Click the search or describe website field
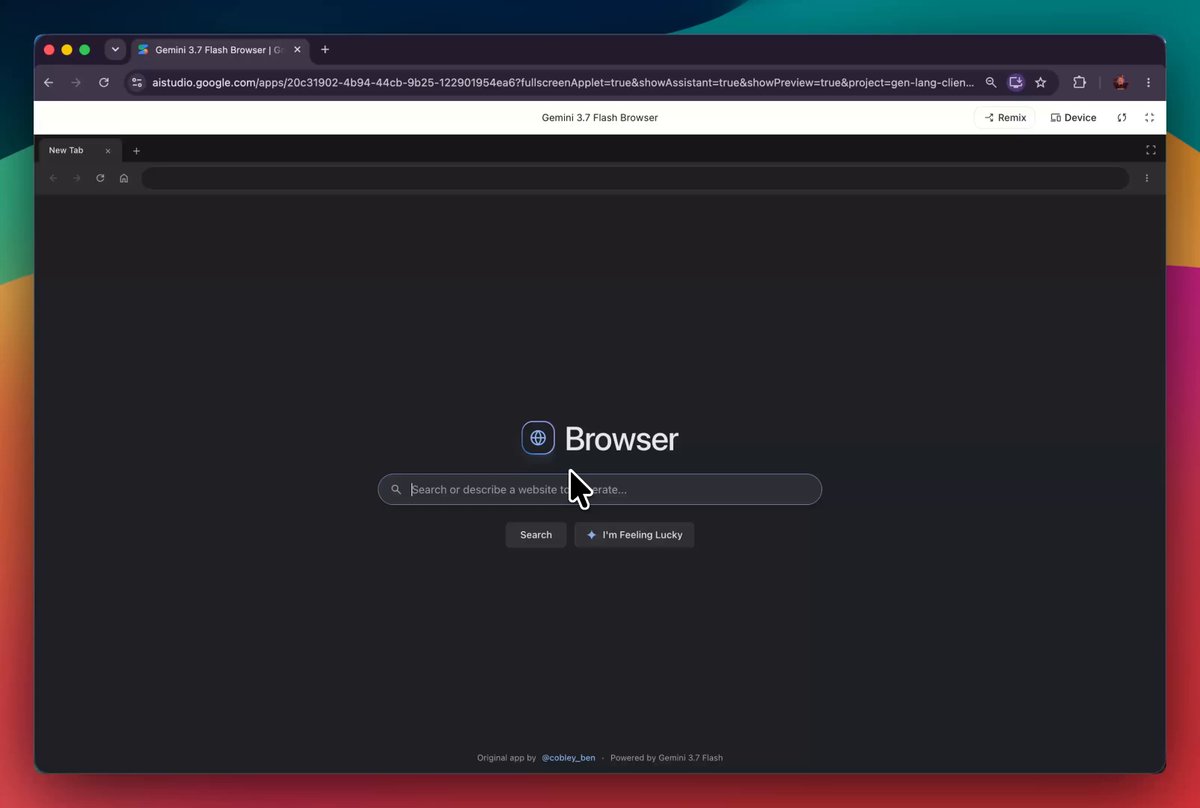The height and width of the screenshot is (808, 1200). coord(600,490)
